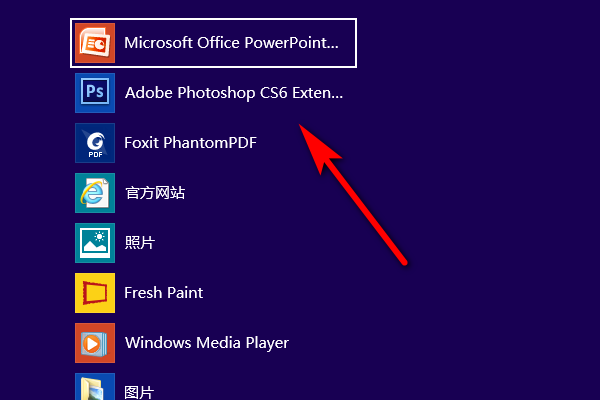600x400 pixels.
Task: Launch Foxit PhantomPDF via its icon
Action: click(95, 143)
